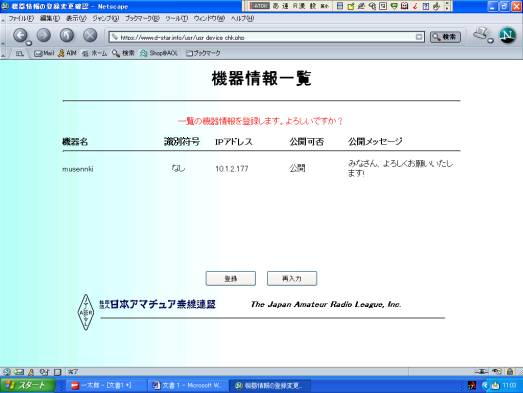Click the 再入力 re-enter button
The width and height of the screenshot is (523, 393).
click(292, 279)
